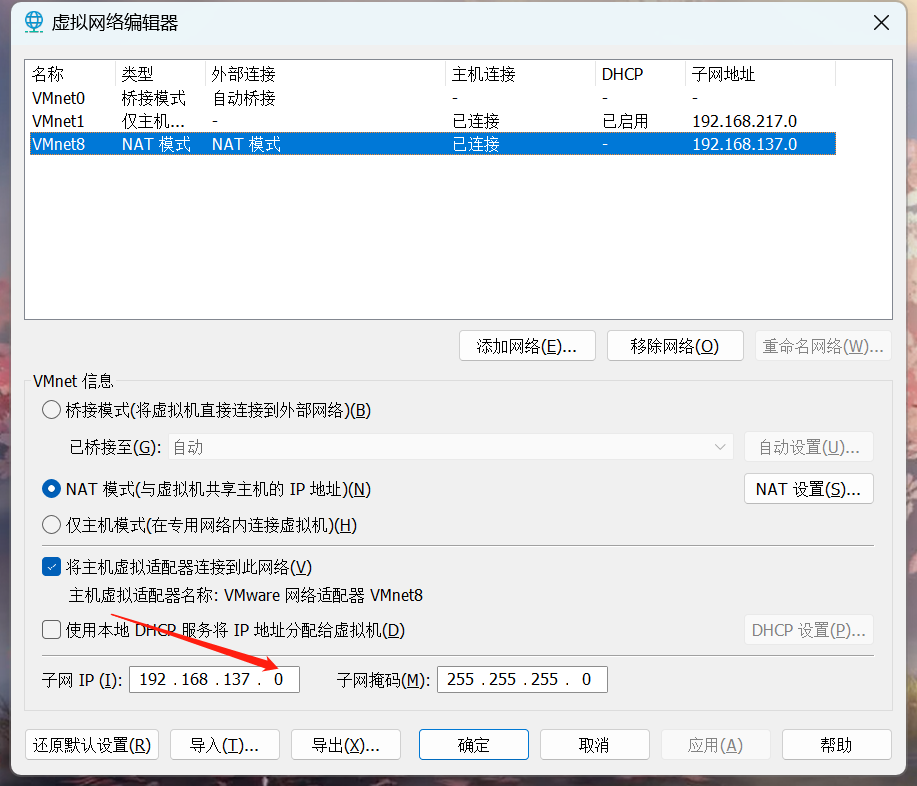Image resolution: width=917 pixels, height=786 pixels.
Task: Click the 取消 button
Action: click(x=595, y=744)
